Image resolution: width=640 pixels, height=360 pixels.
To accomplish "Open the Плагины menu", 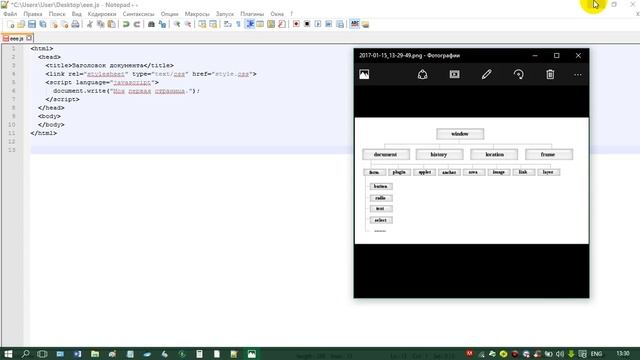I will click(252, 14).
